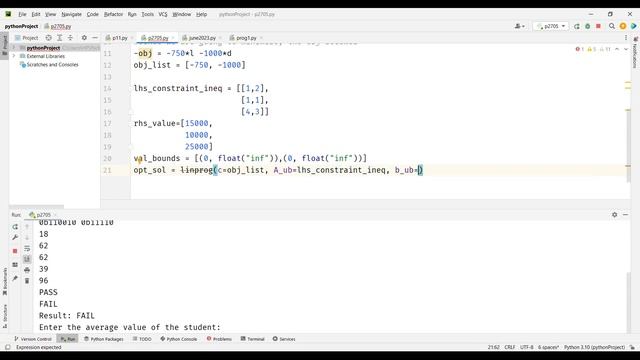Clear run console with trash icon

coord(27,281)
